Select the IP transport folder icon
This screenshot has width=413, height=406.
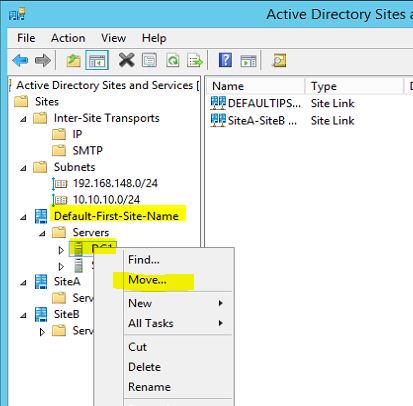pos(59,134)
